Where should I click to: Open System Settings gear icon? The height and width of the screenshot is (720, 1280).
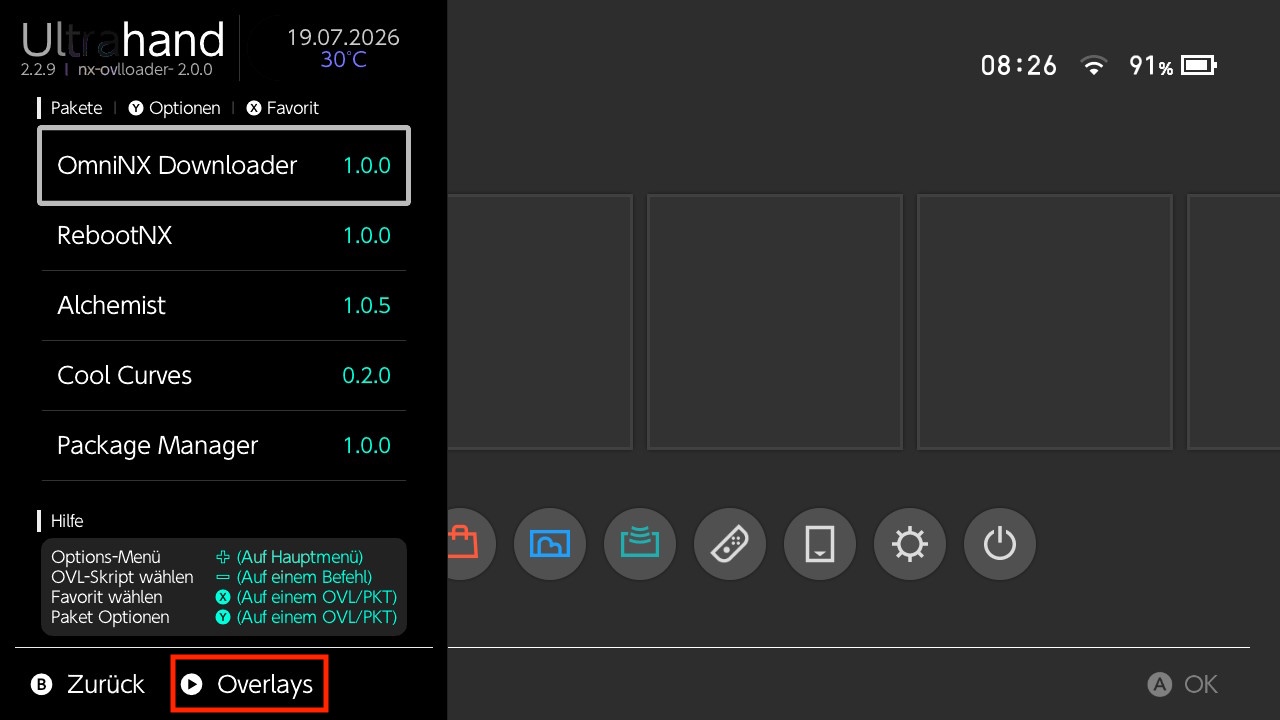(x=909, y=544)
